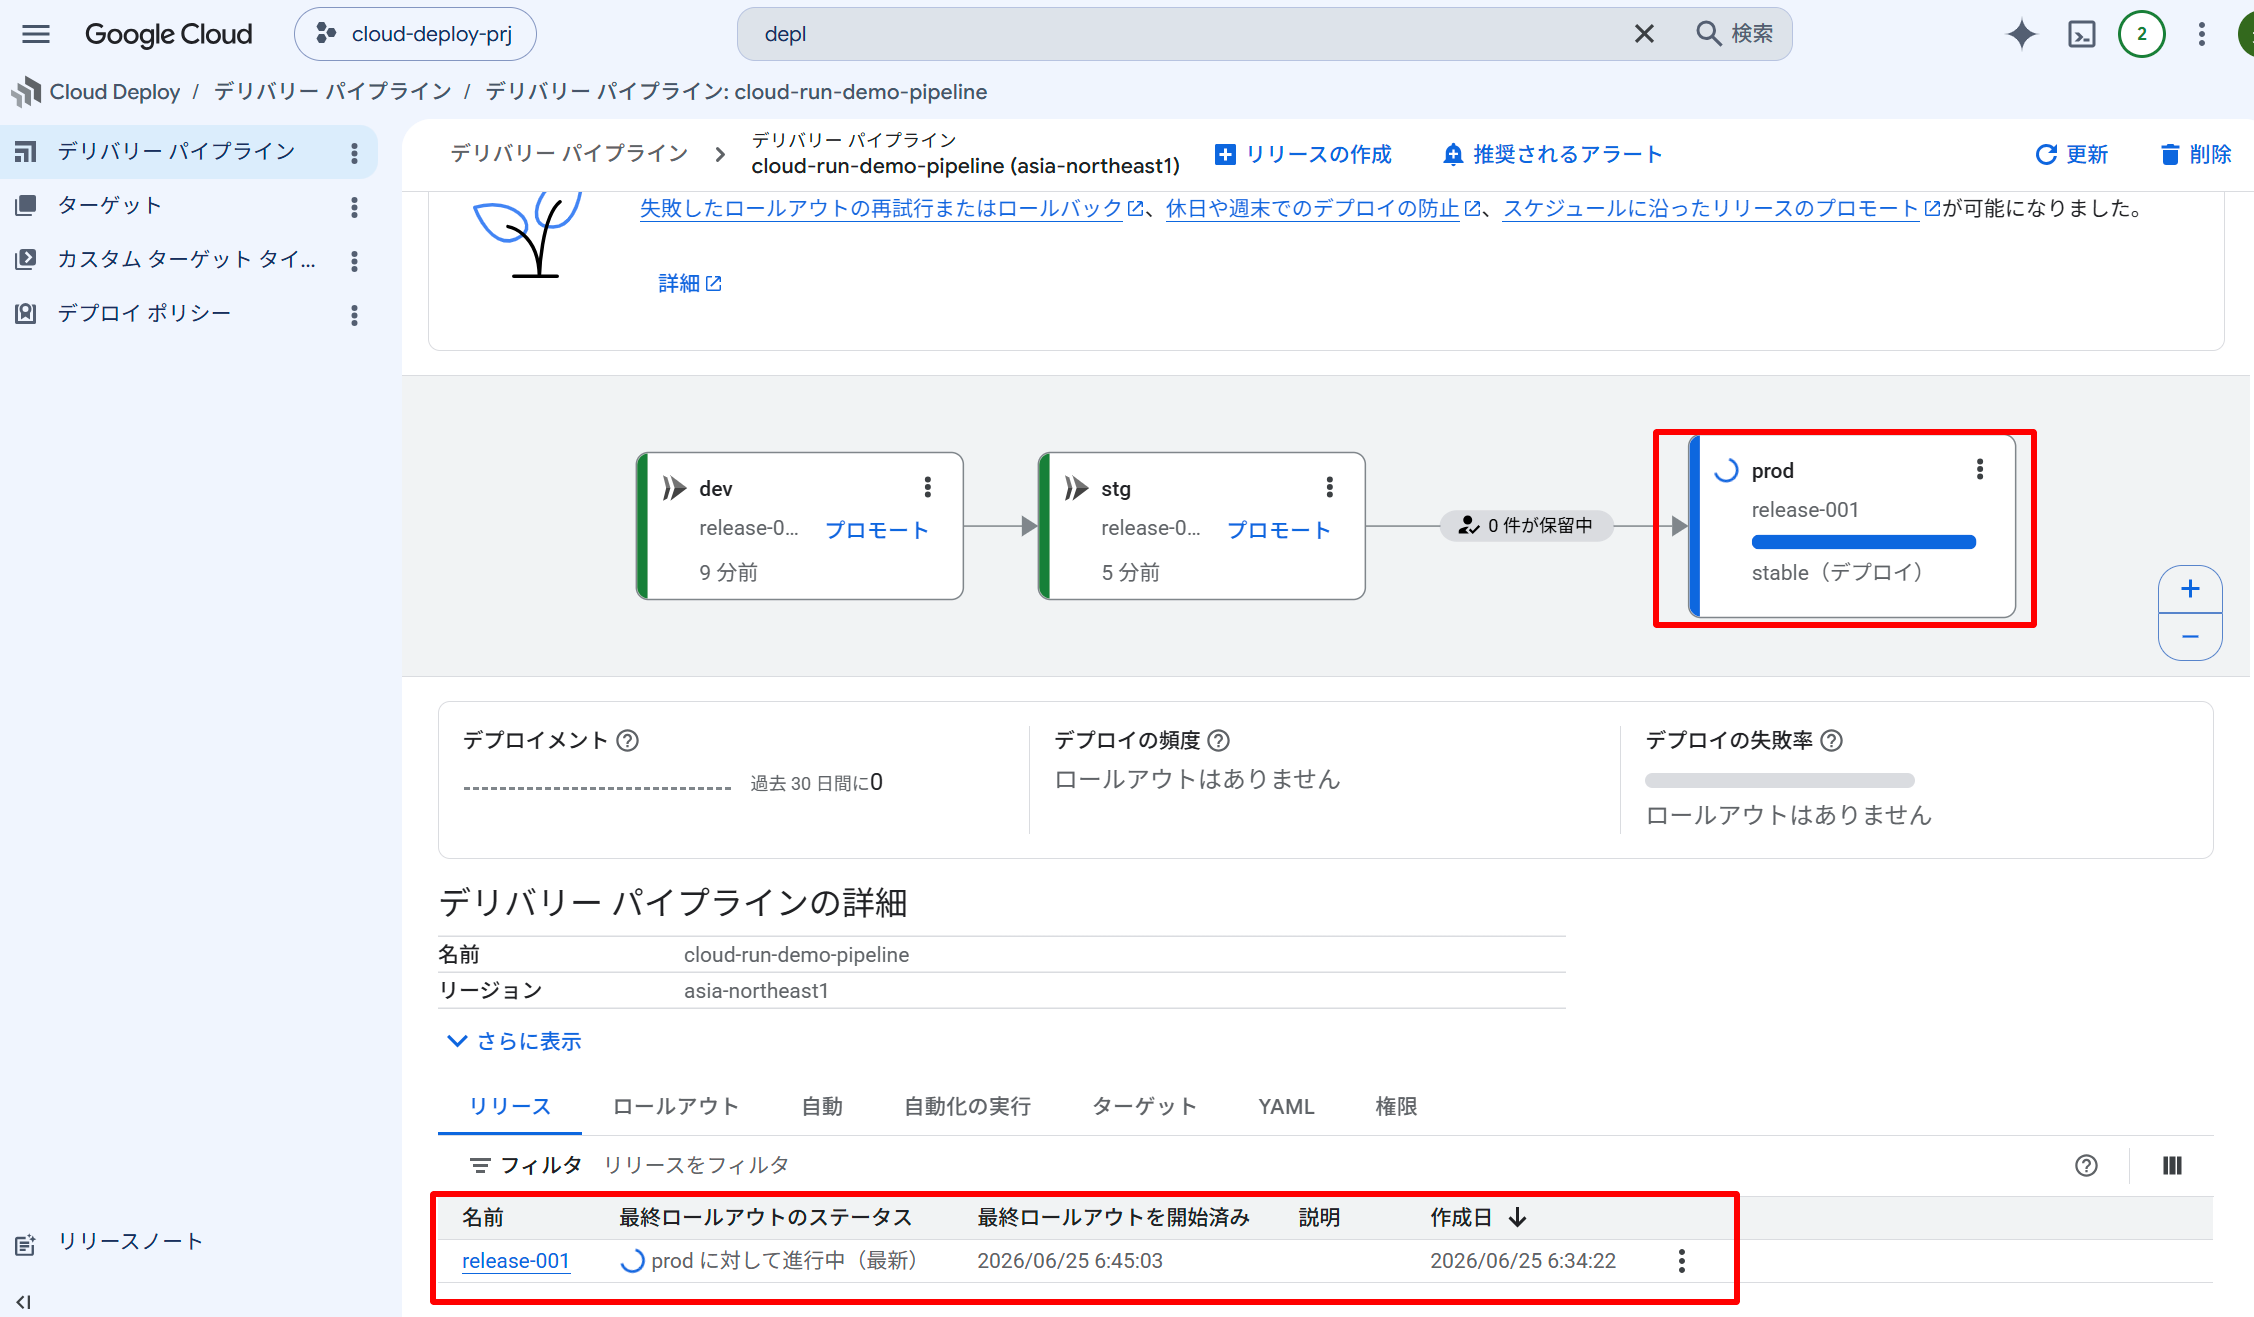Show help for デプロイの頻度 metric
The width and height of the screenshot is (2254, 1317).
point(1218,740)
